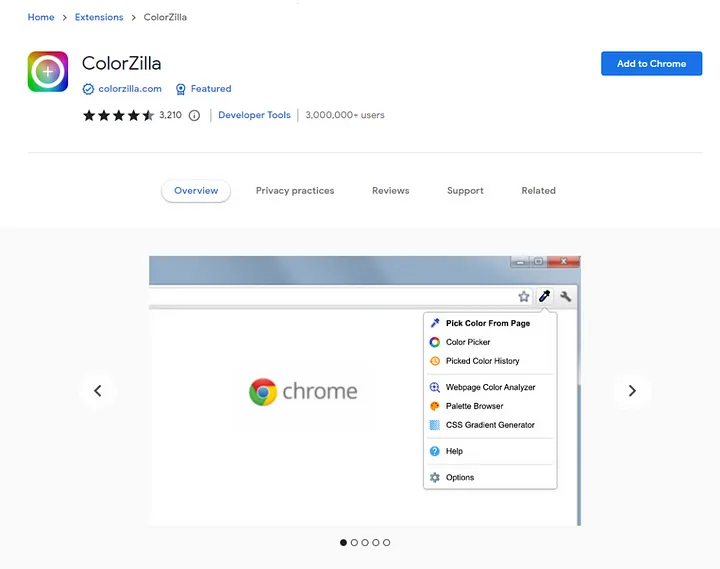Image resolution: width=720 pixels, height=569 pixels.
Task: Open the Developer Tools category link
Action: pos(254,115)
